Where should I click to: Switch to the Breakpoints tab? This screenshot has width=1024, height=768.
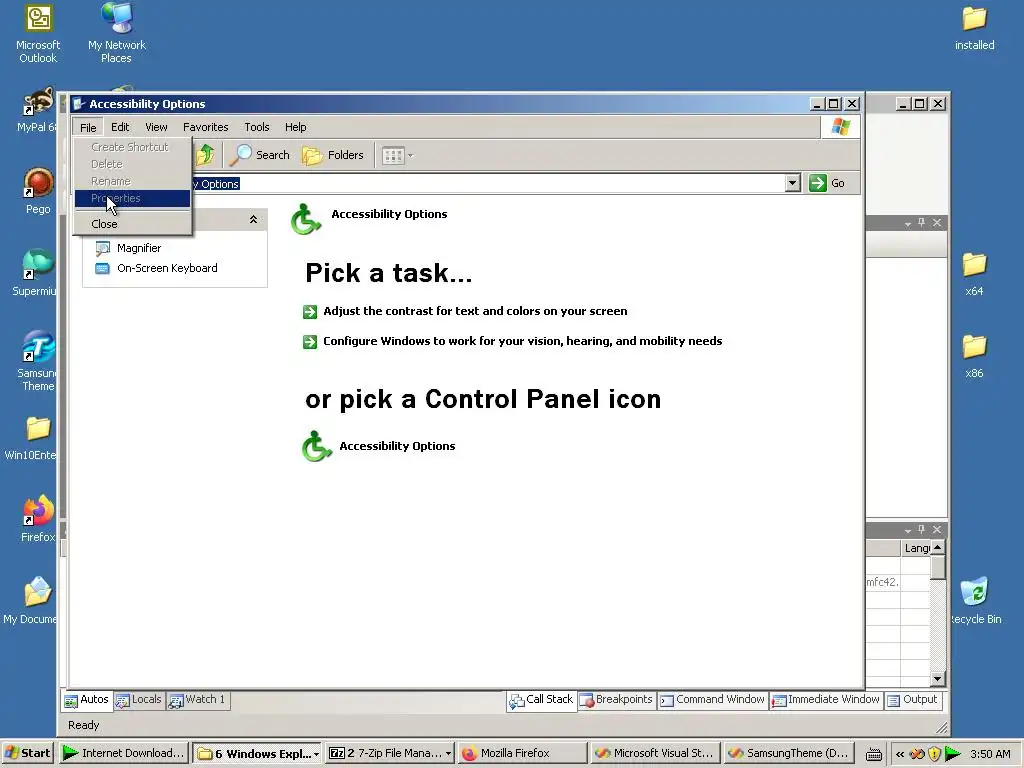(616, 700)
